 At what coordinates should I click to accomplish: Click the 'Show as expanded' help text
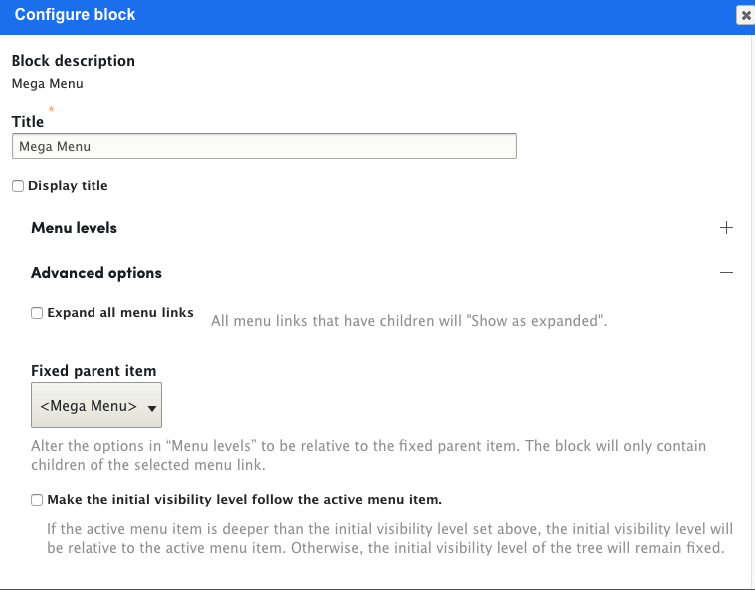point(409,322)
